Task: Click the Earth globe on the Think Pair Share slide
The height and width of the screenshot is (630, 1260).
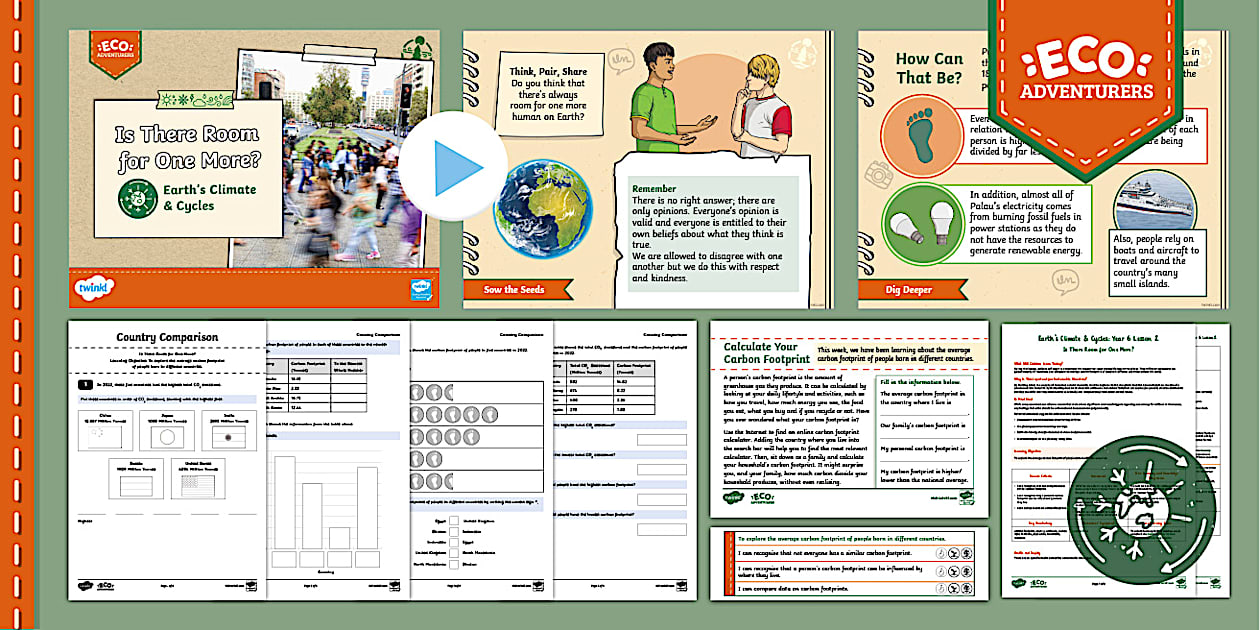Action: [x=545, y=210]
